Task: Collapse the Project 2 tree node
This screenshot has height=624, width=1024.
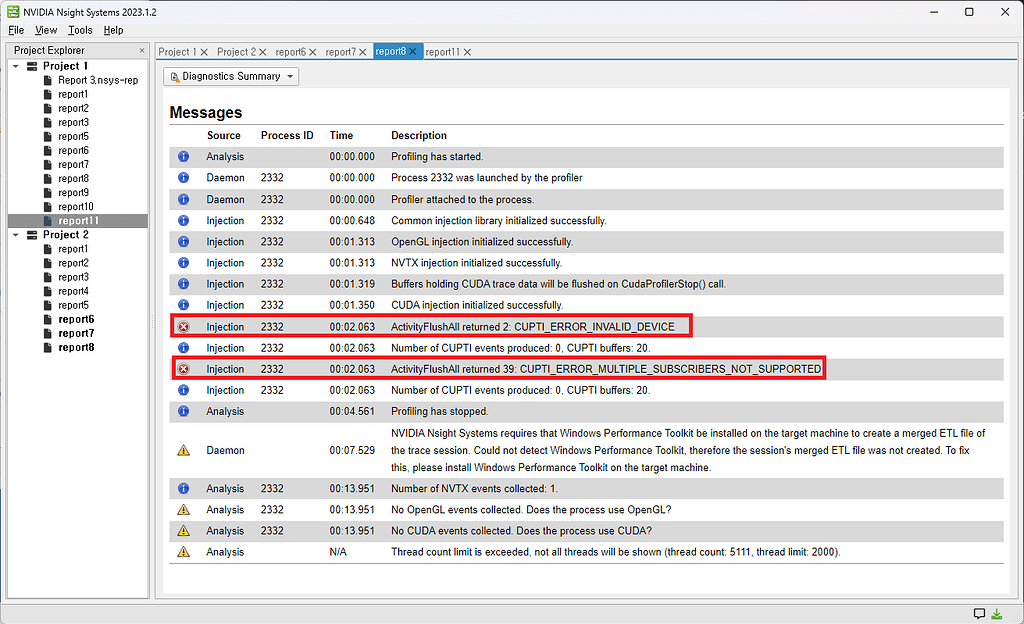Action: click(x=16, y=235)
